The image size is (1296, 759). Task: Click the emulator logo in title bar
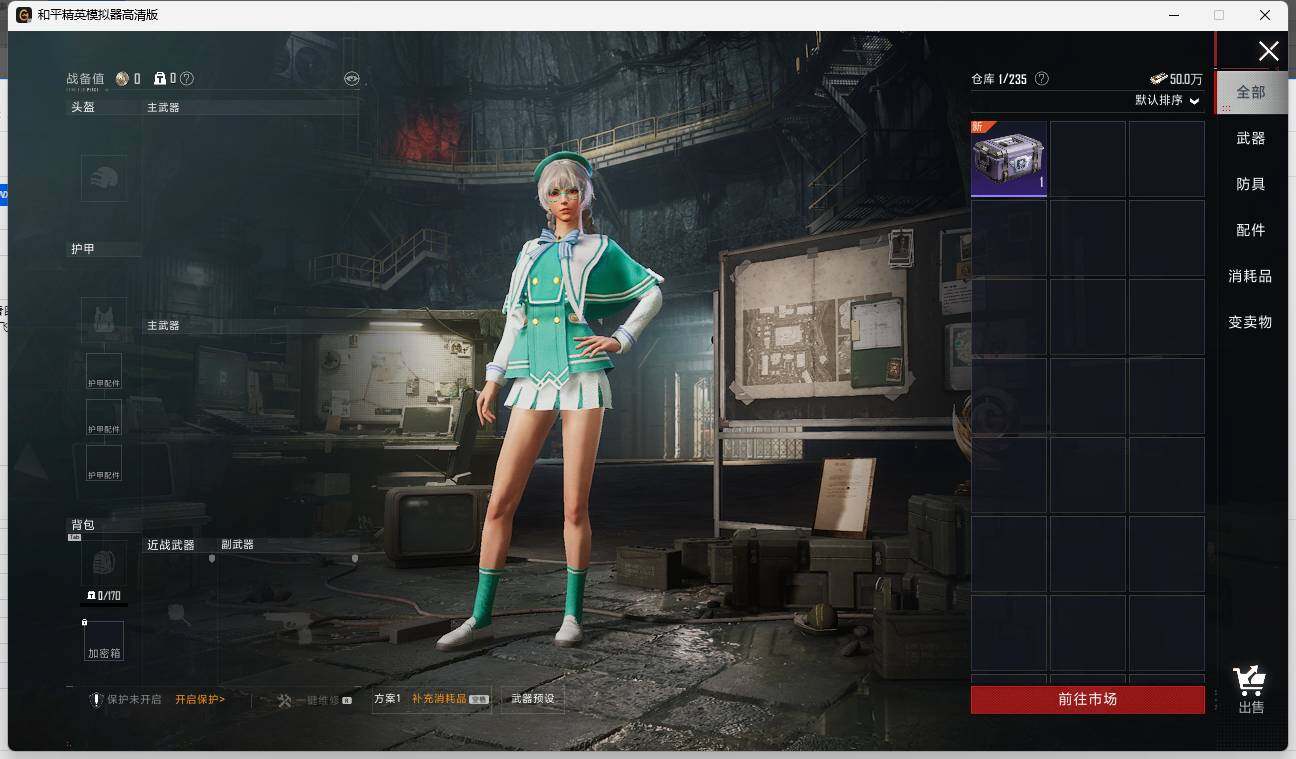coord(24,15)
